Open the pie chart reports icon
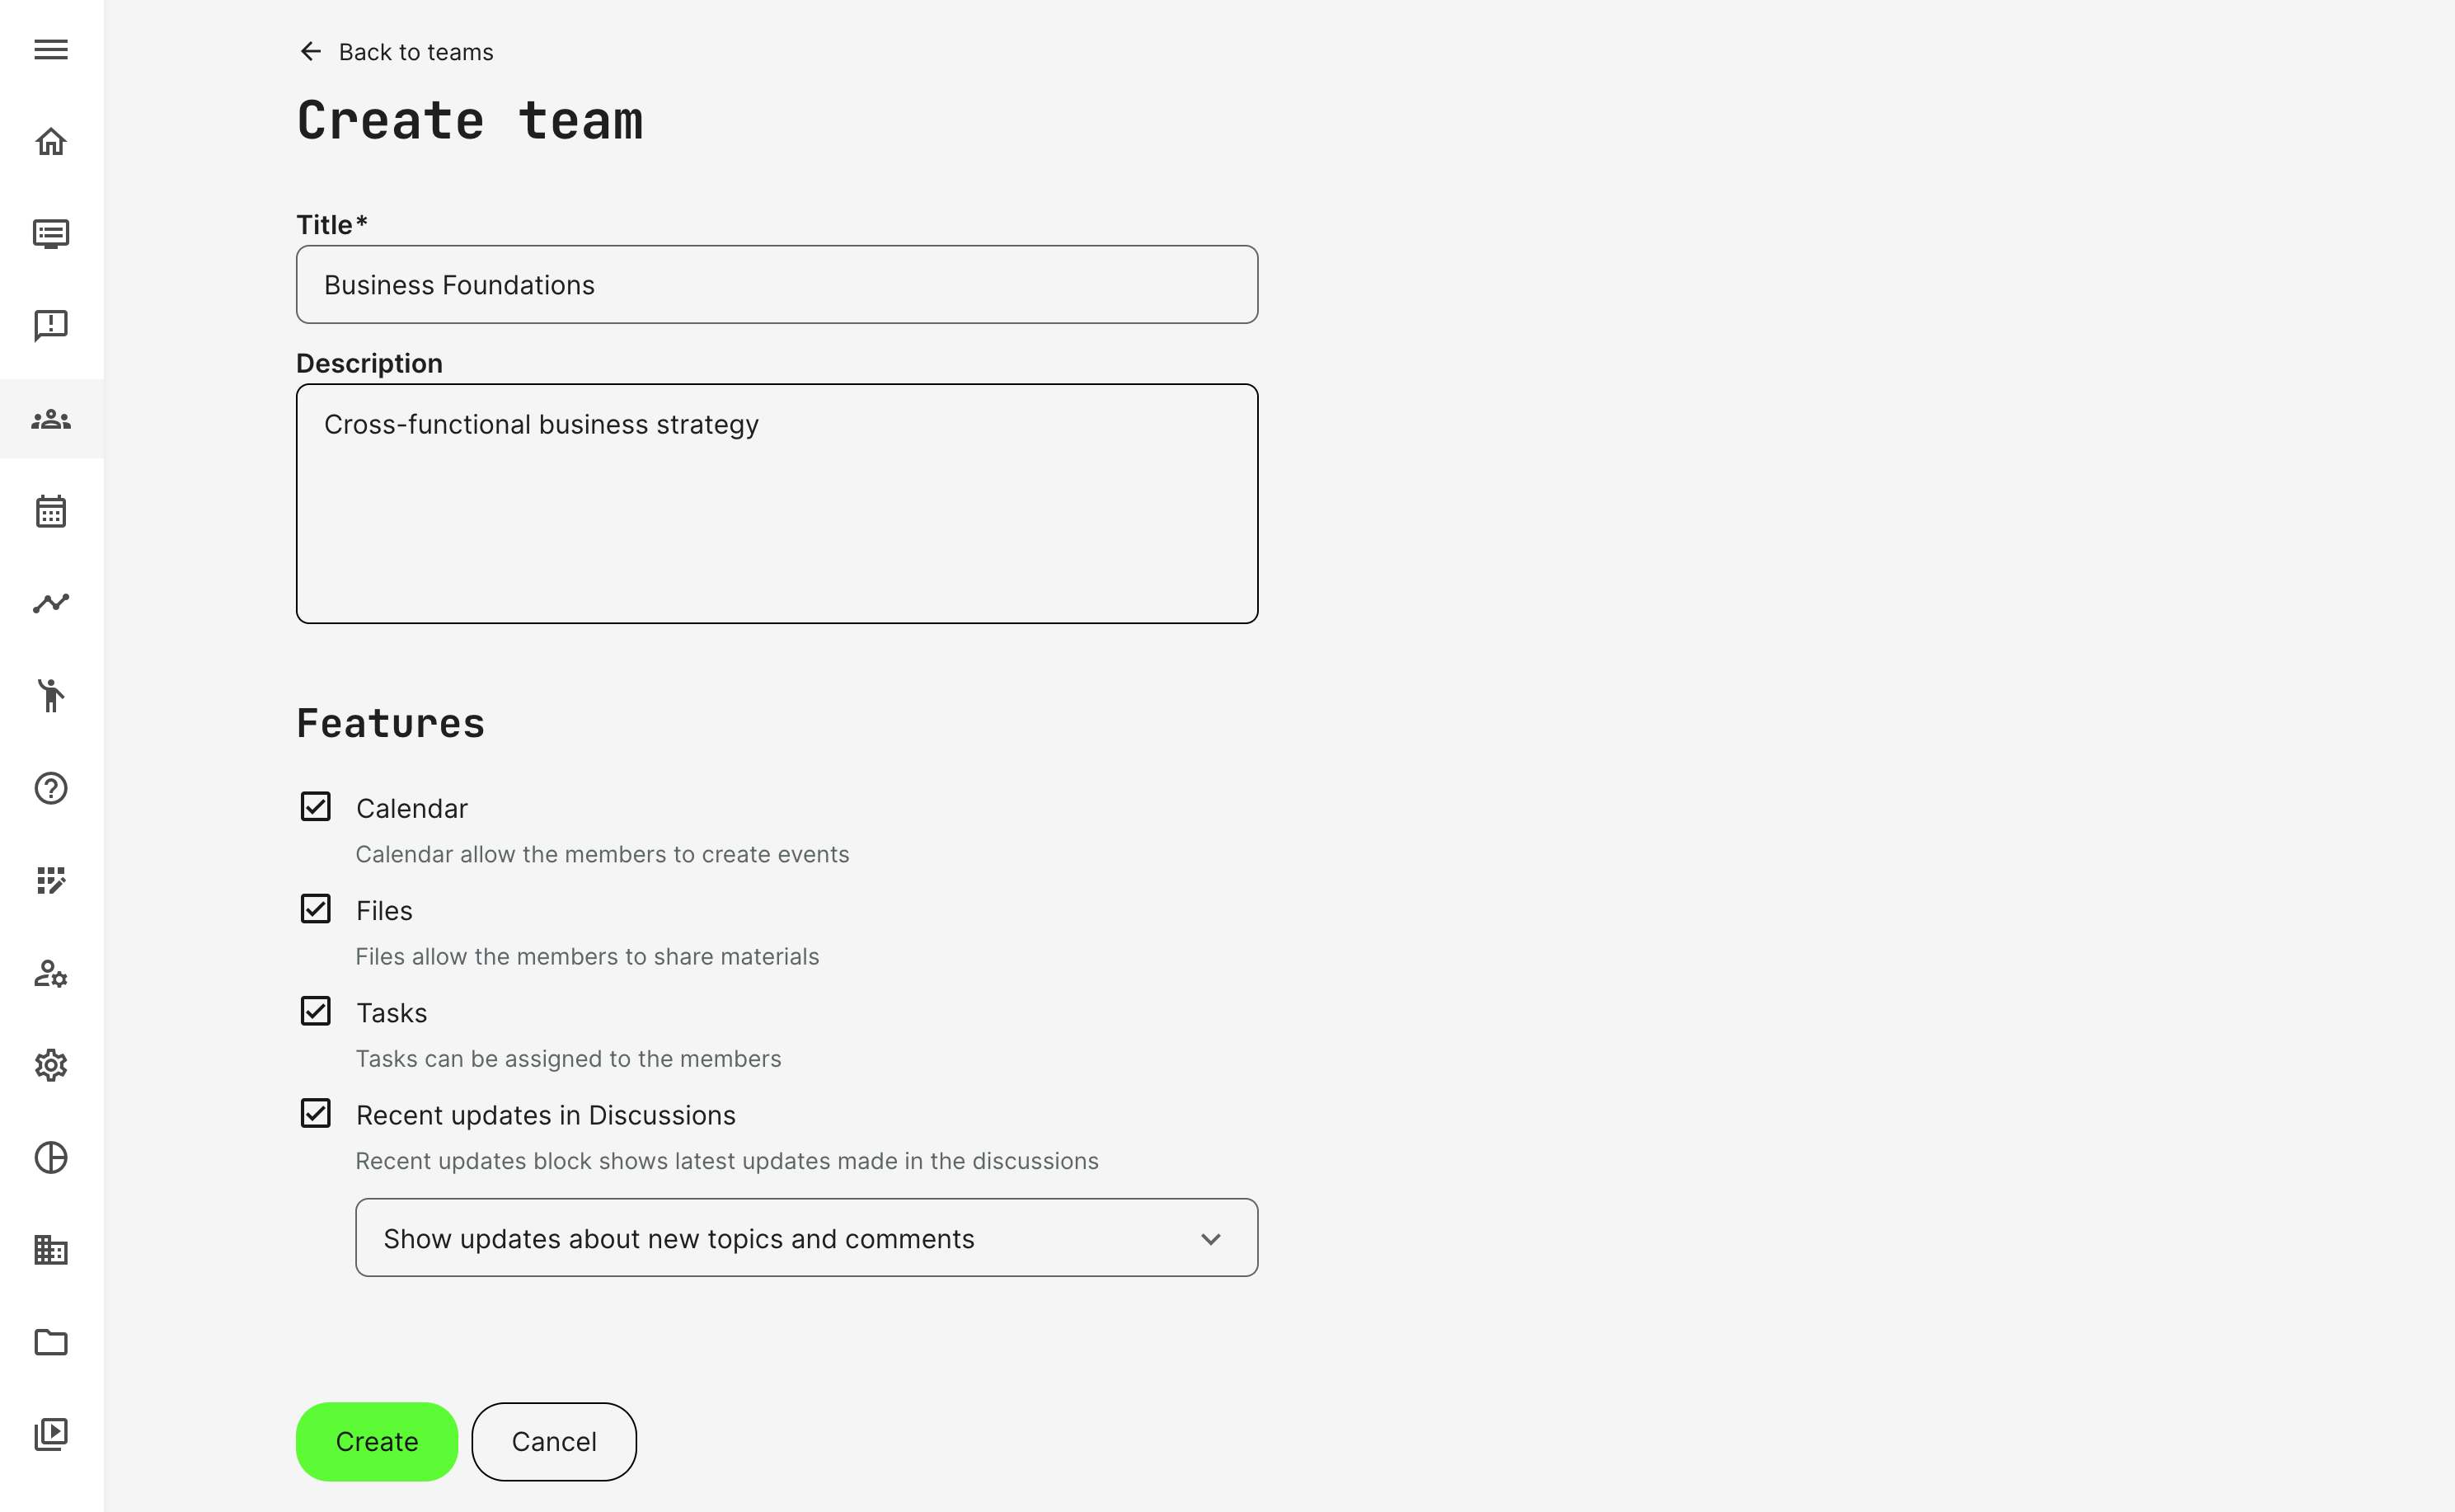Viewport: 2455px width, 1512px height. [51, 1157]
